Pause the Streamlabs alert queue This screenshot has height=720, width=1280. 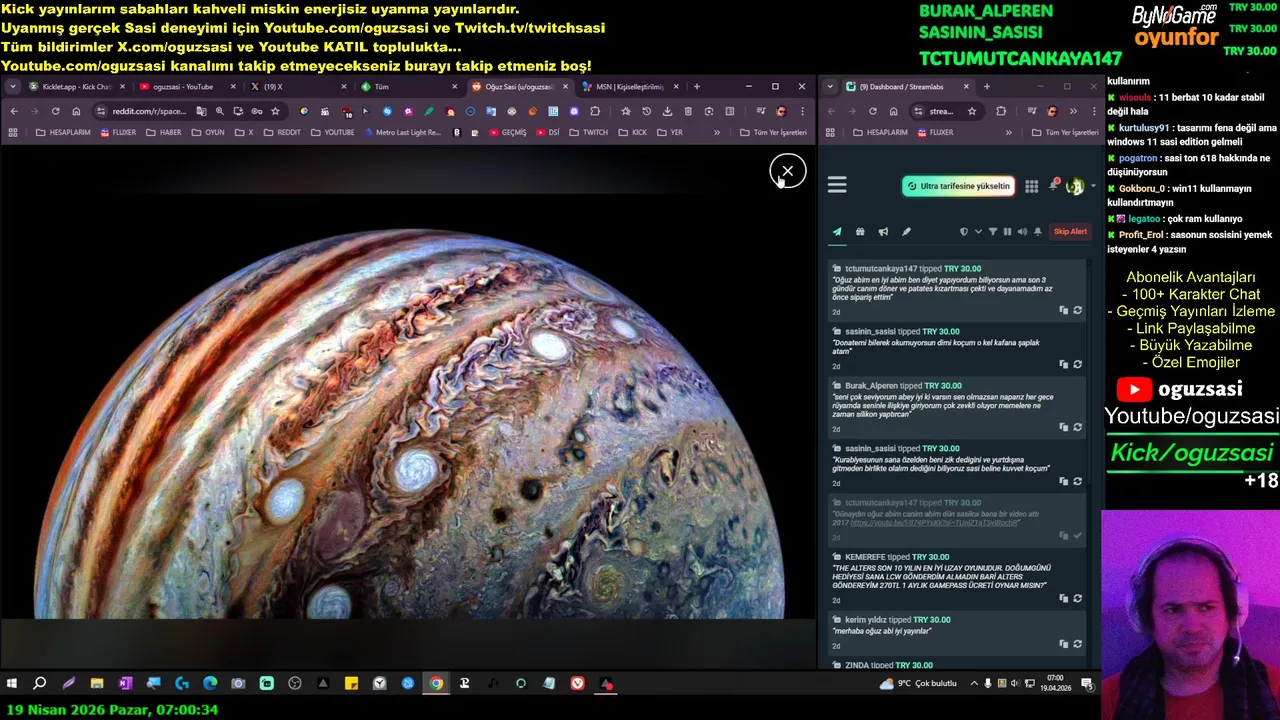[x=1007, y=232]
